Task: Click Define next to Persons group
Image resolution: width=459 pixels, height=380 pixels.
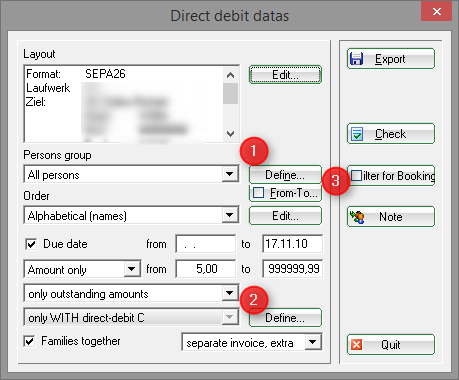Action: (285, 175)
